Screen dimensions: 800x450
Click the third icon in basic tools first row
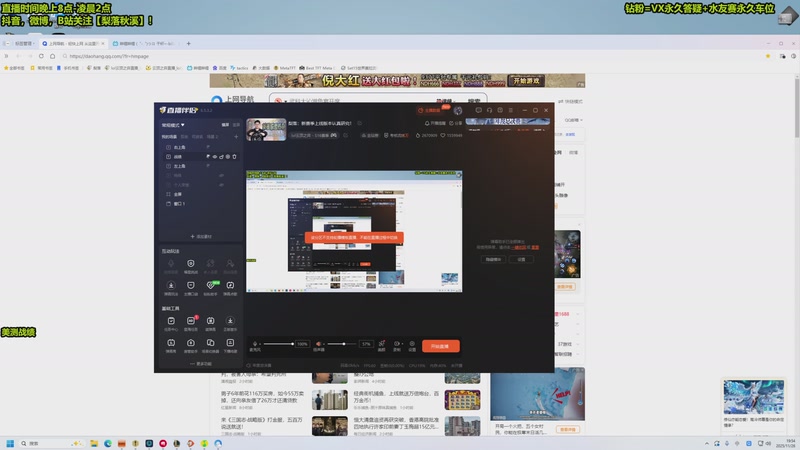coord(210,320)
